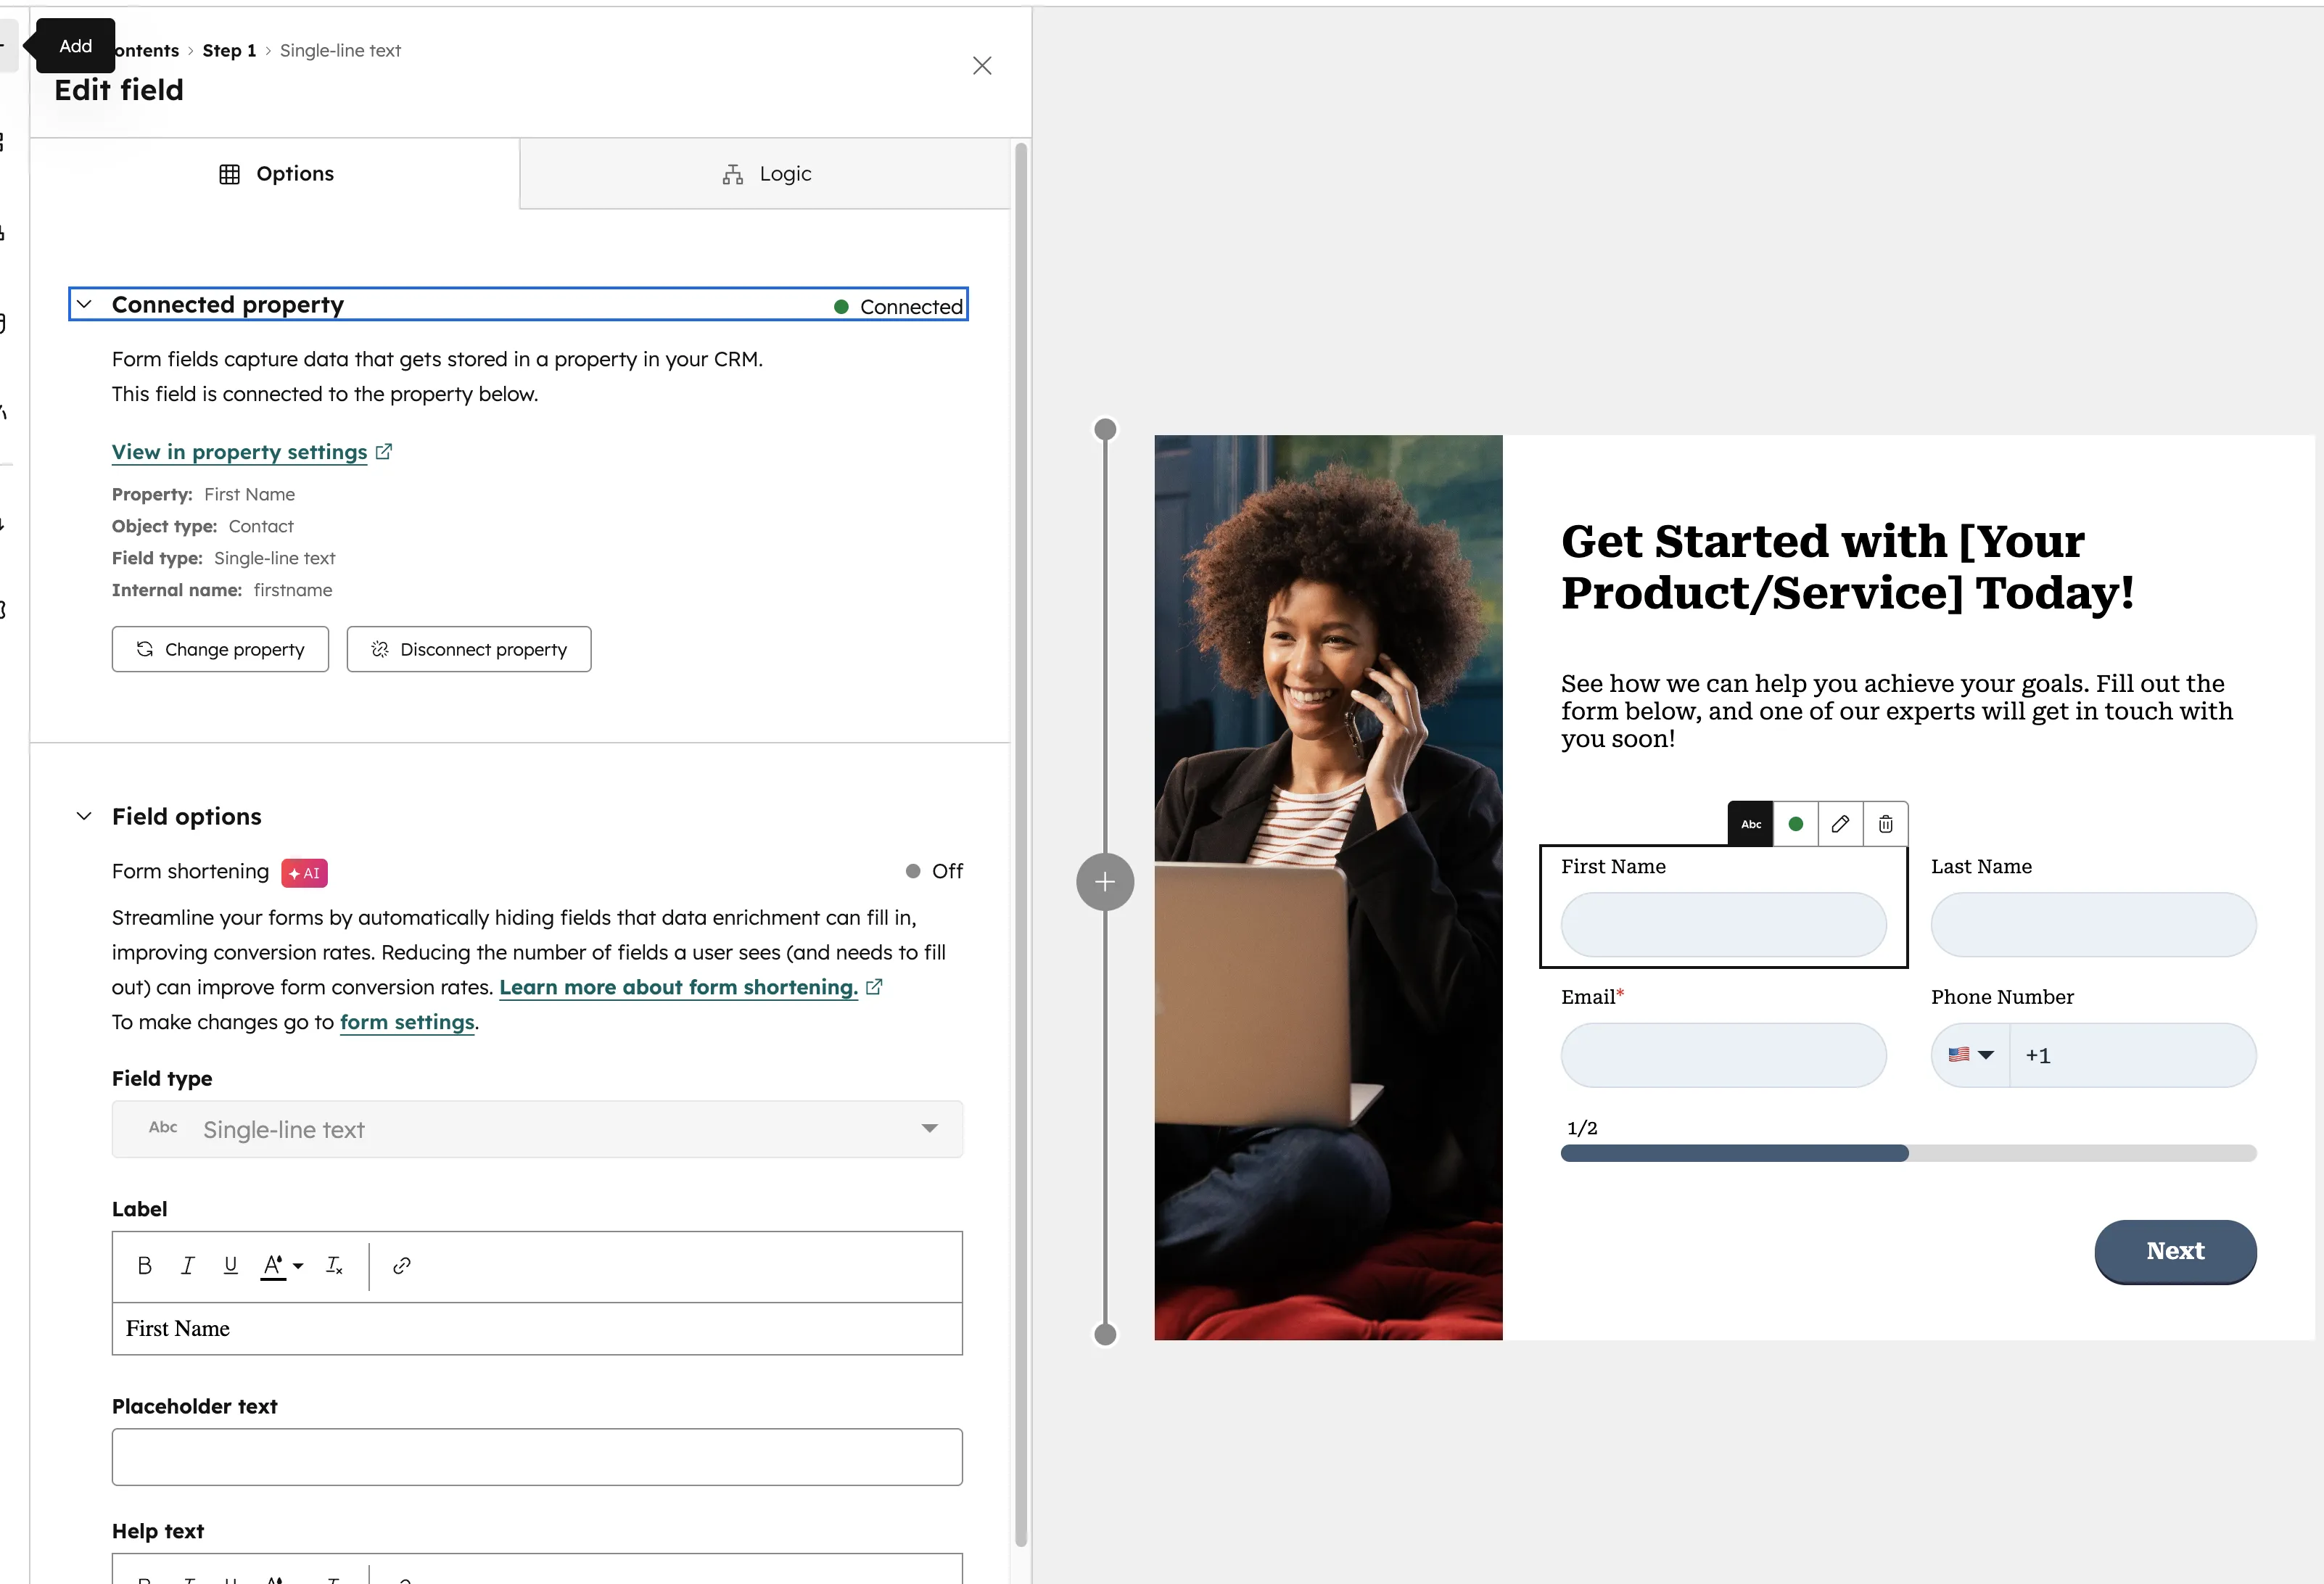
Task: Insert a hyperlink in the label editor
Action: (x=402, y=1265)
